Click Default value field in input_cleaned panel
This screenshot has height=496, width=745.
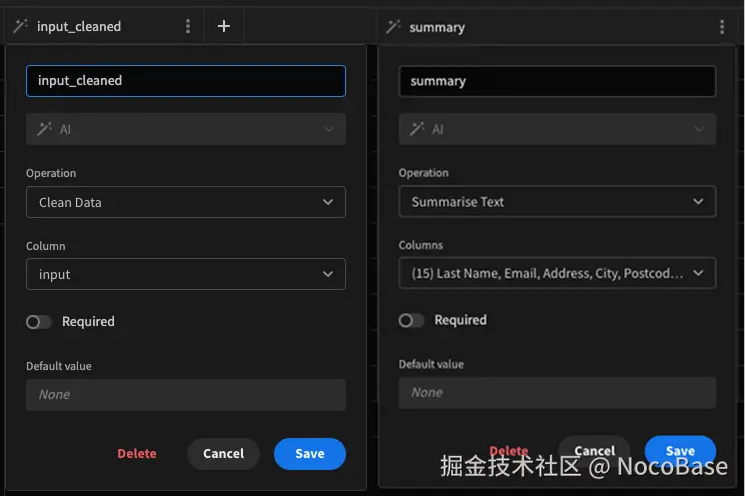click(186, 395)
